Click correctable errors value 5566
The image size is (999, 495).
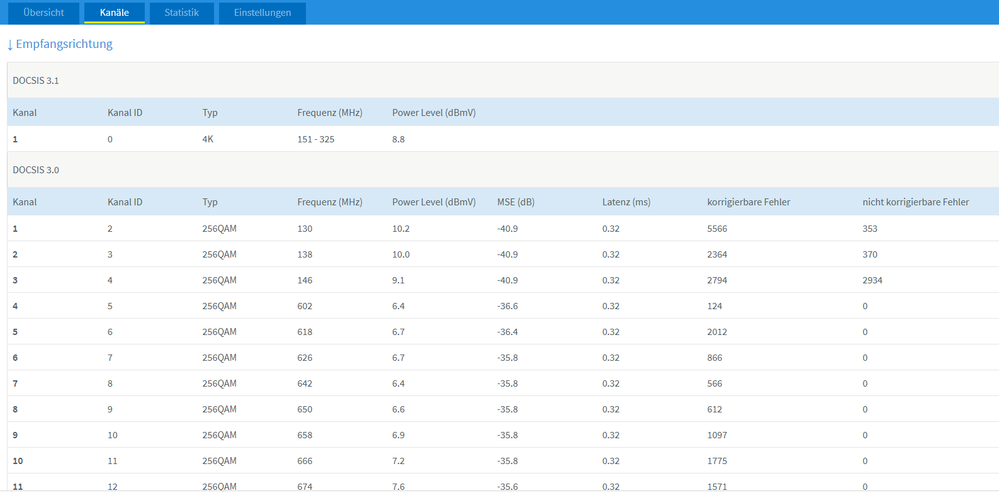point(717,229)
